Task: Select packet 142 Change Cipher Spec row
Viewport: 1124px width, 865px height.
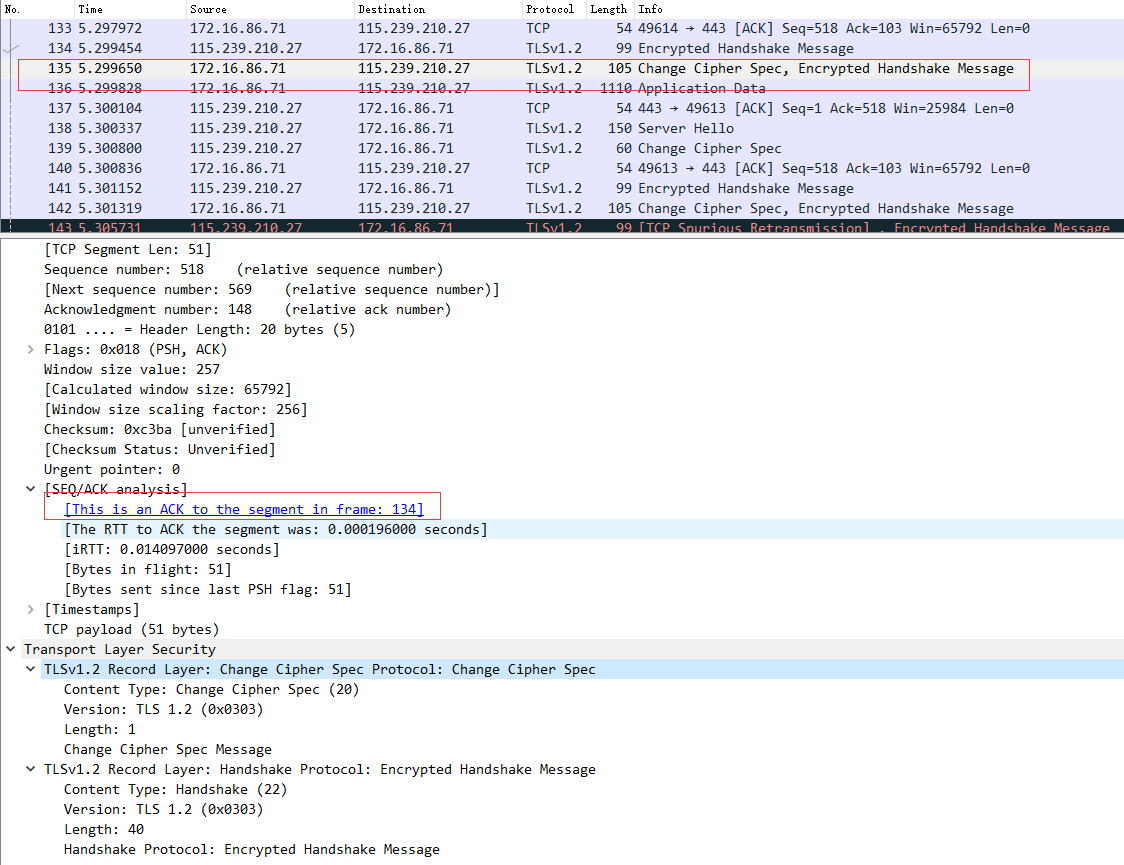Action: click(x=562, y=209)
